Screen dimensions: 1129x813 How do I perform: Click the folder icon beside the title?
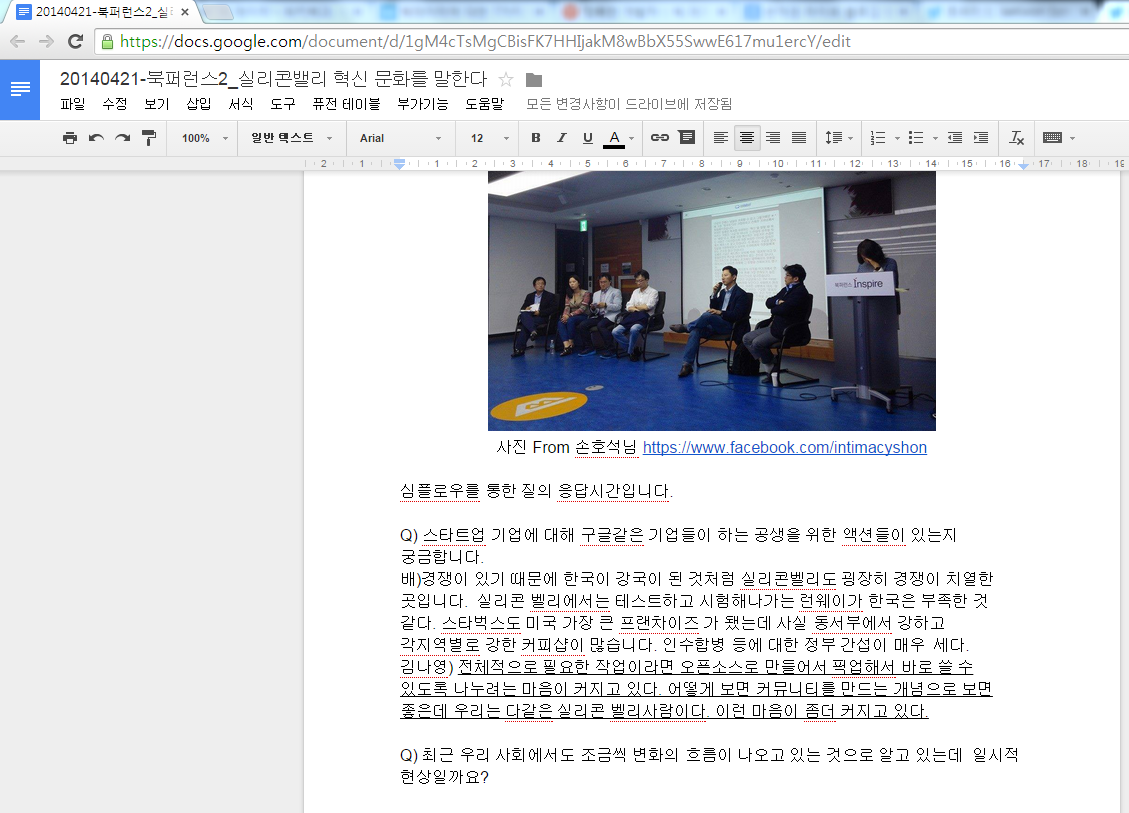pos(534,80)
